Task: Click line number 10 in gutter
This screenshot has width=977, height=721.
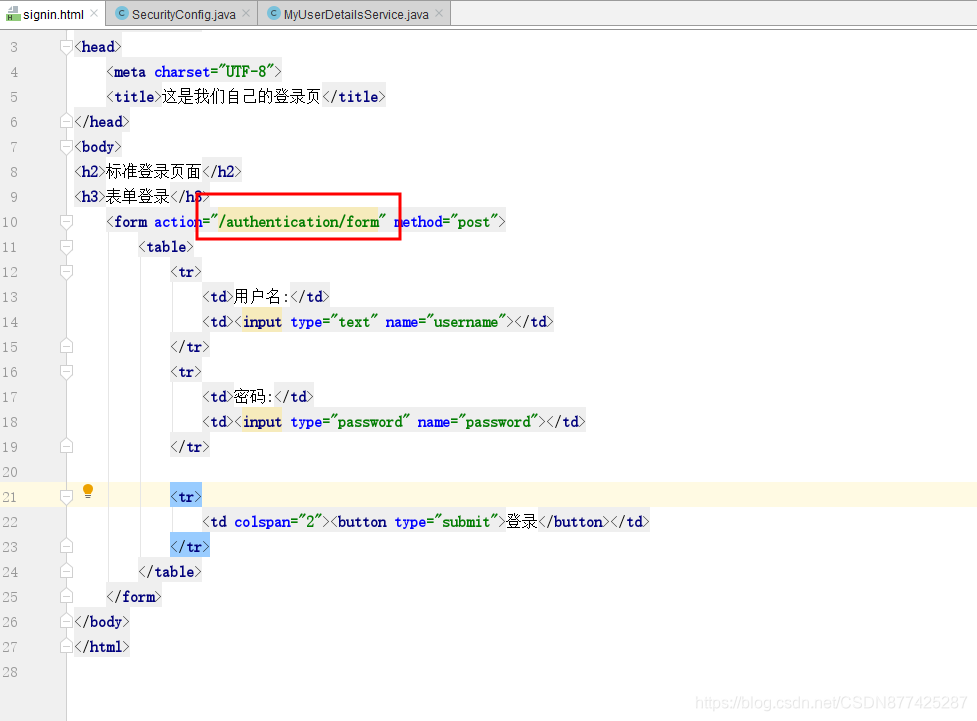Action: tap(10, 222)
